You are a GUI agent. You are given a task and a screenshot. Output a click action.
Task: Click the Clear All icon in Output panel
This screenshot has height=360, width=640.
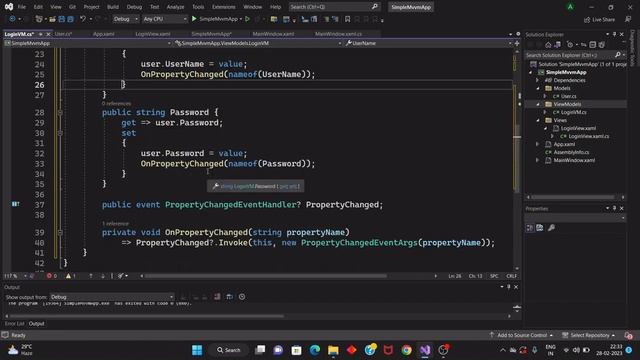pos(217,297)
